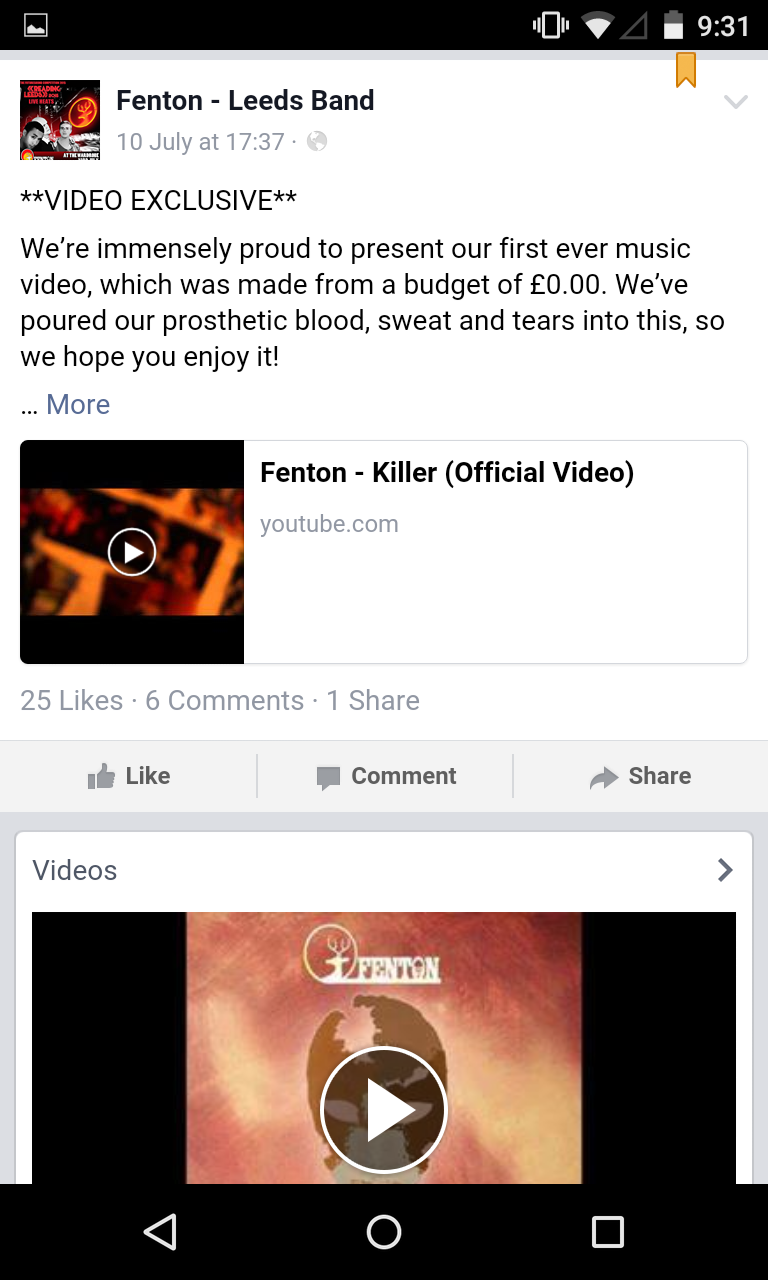Screen dimensions: 768x1280
Task: Tap Android home circle button
Action: tap(384, 1232)
